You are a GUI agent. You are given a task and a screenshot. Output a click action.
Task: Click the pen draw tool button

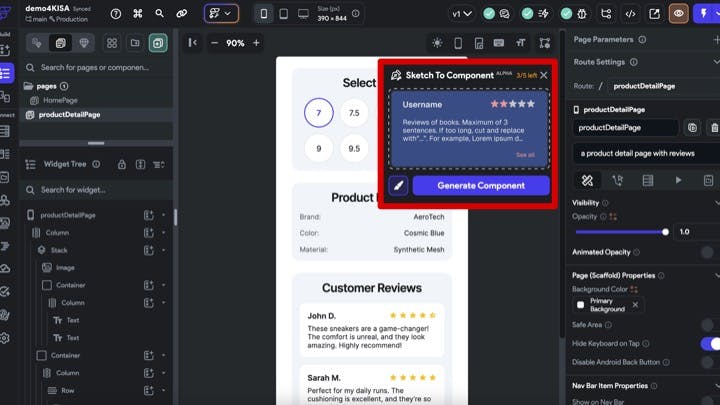[x=398, y=186]
